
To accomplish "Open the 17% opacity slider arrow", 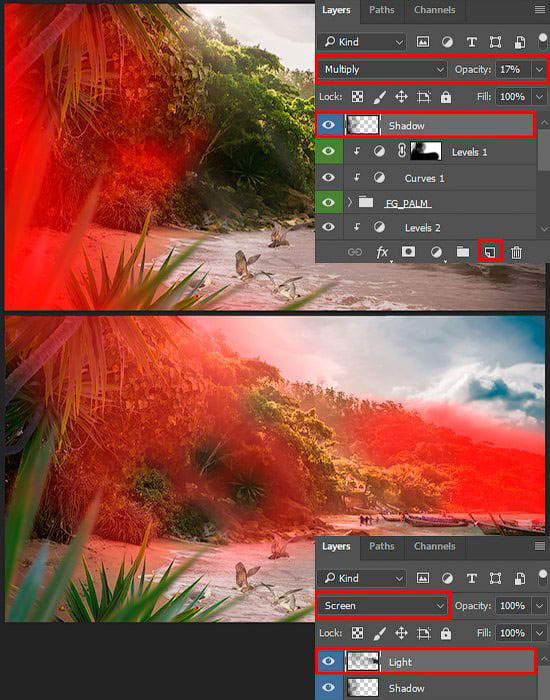I will [x=539, y=70].
